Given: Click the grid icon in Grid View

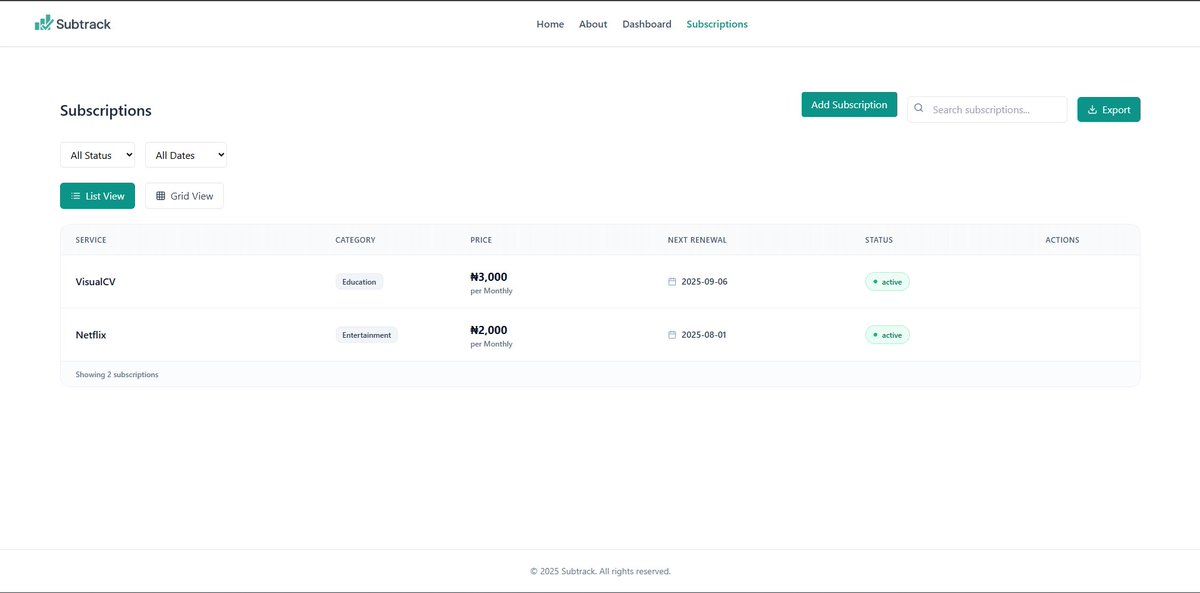Looking at the screenshot, I should pos(160,196).
